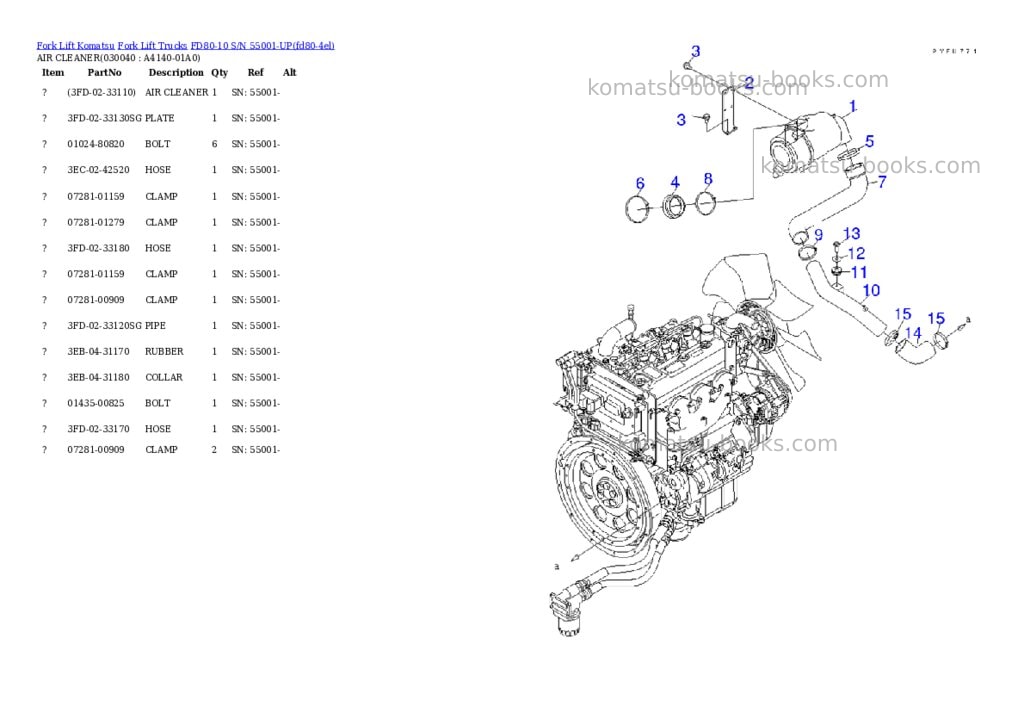Select part number 3EB-04-31180

98,378
